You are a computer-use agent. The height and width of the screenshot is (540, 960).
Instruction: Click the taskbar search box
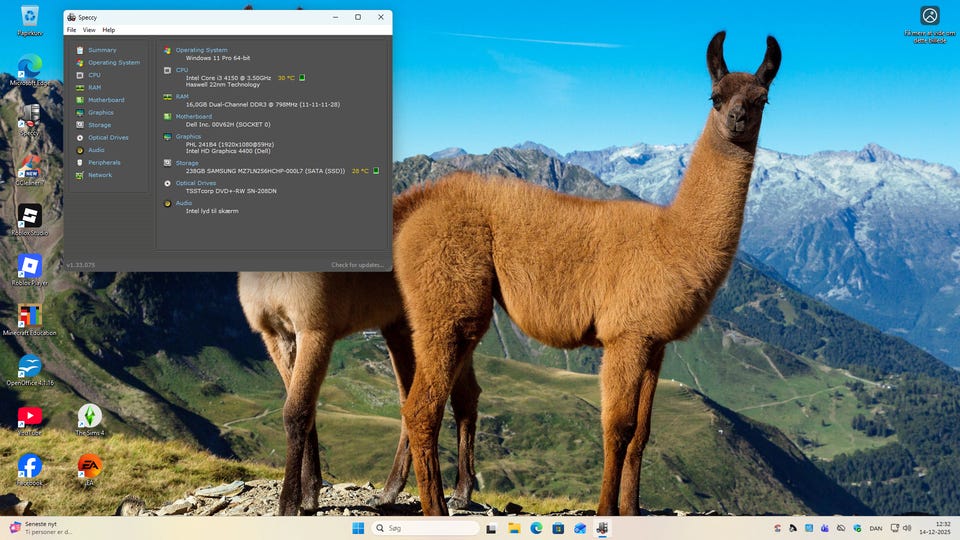pos(426,528)
